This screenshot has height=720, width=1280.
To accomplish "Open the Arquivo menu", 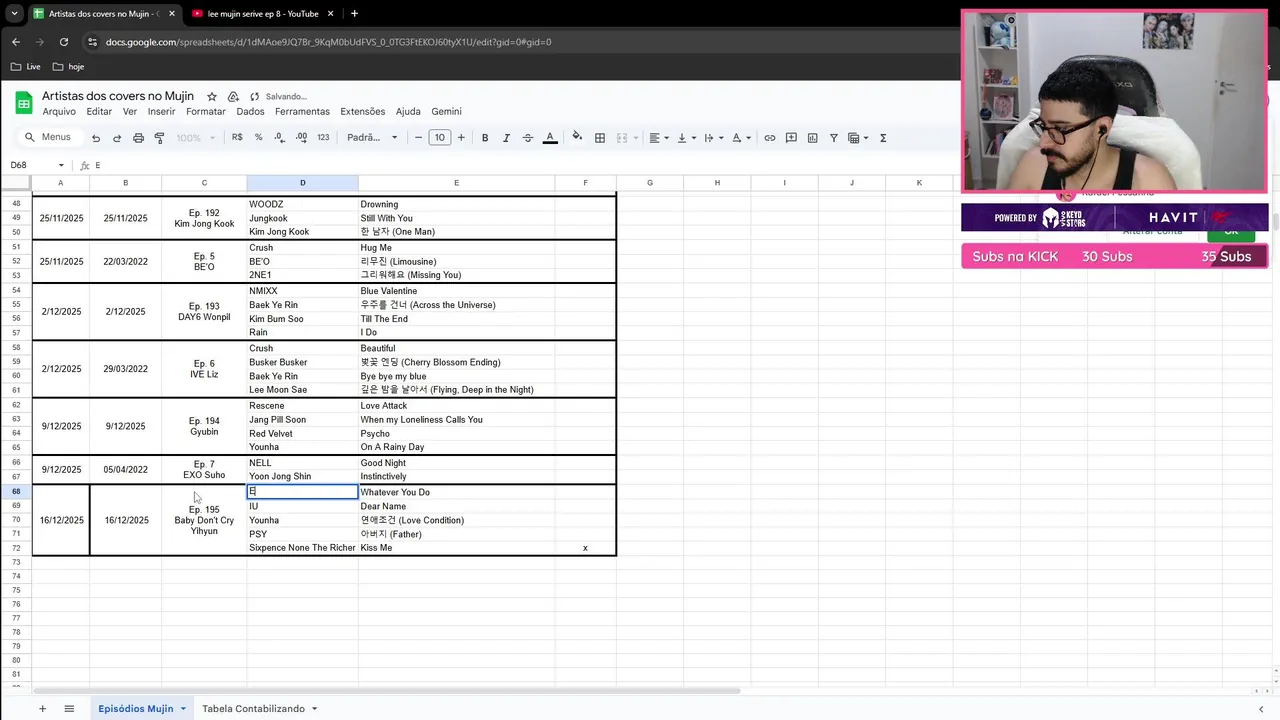I will [59, 111].
